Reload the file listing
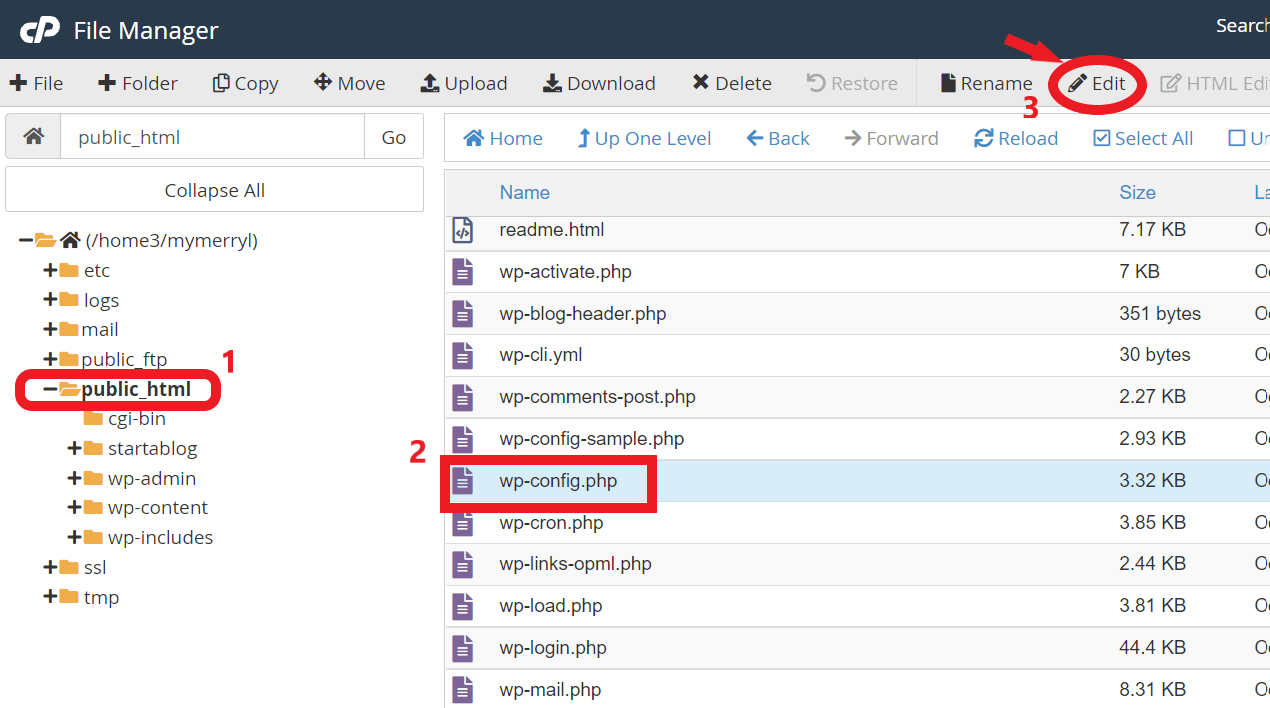1270x708 pixels. (1016, 138)
